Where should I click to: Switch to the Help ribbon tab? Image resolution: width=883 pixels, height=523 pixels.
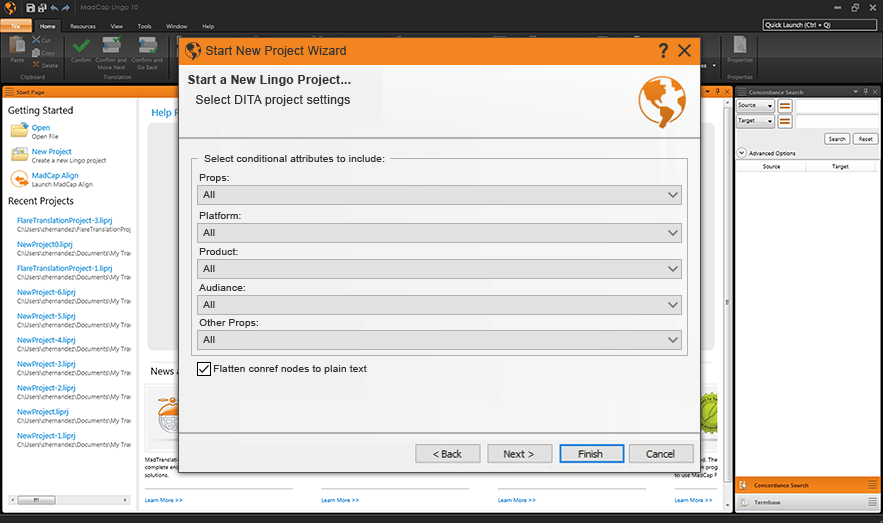click(x=208, y=26)
